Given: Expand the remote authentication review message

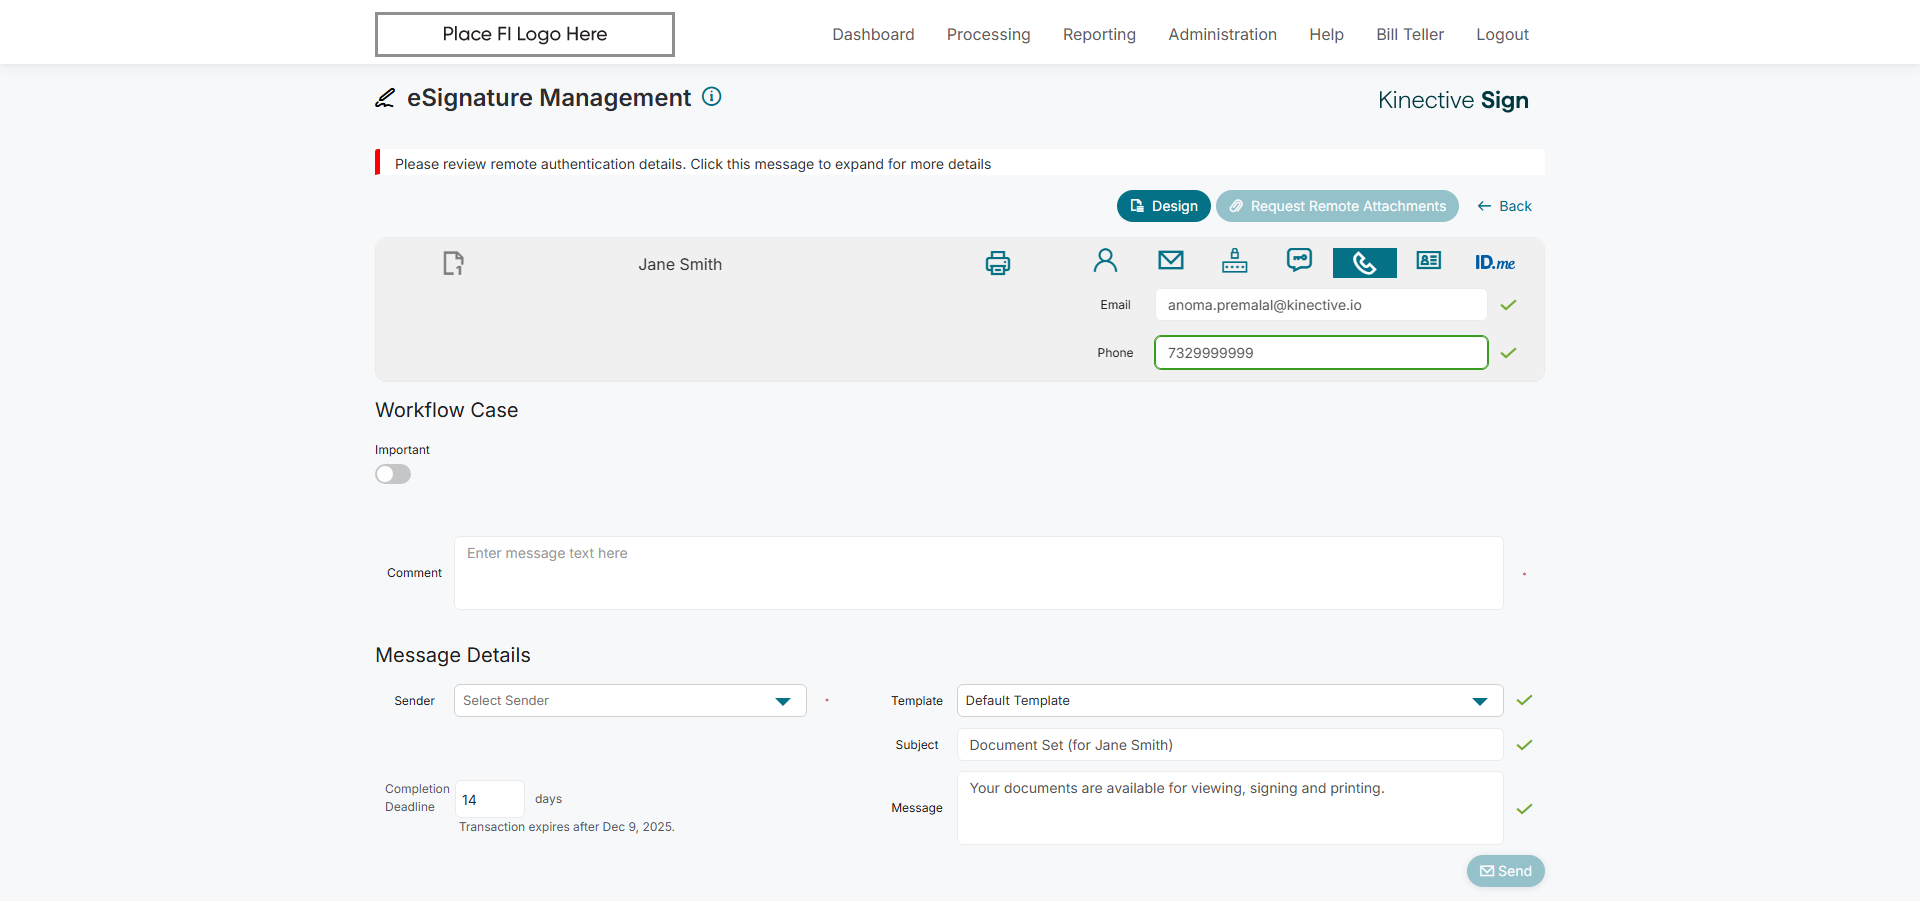Looking at the screenshot, I should (960, 163).
